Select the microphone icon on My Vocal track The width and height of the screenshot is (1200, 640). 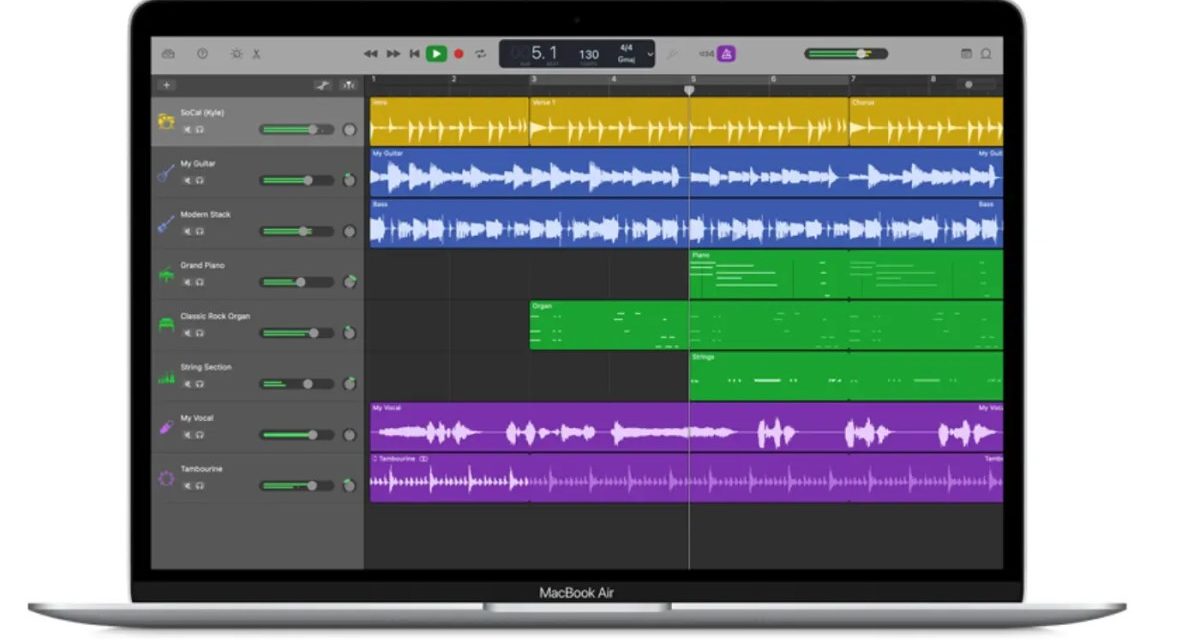point(166,427)
